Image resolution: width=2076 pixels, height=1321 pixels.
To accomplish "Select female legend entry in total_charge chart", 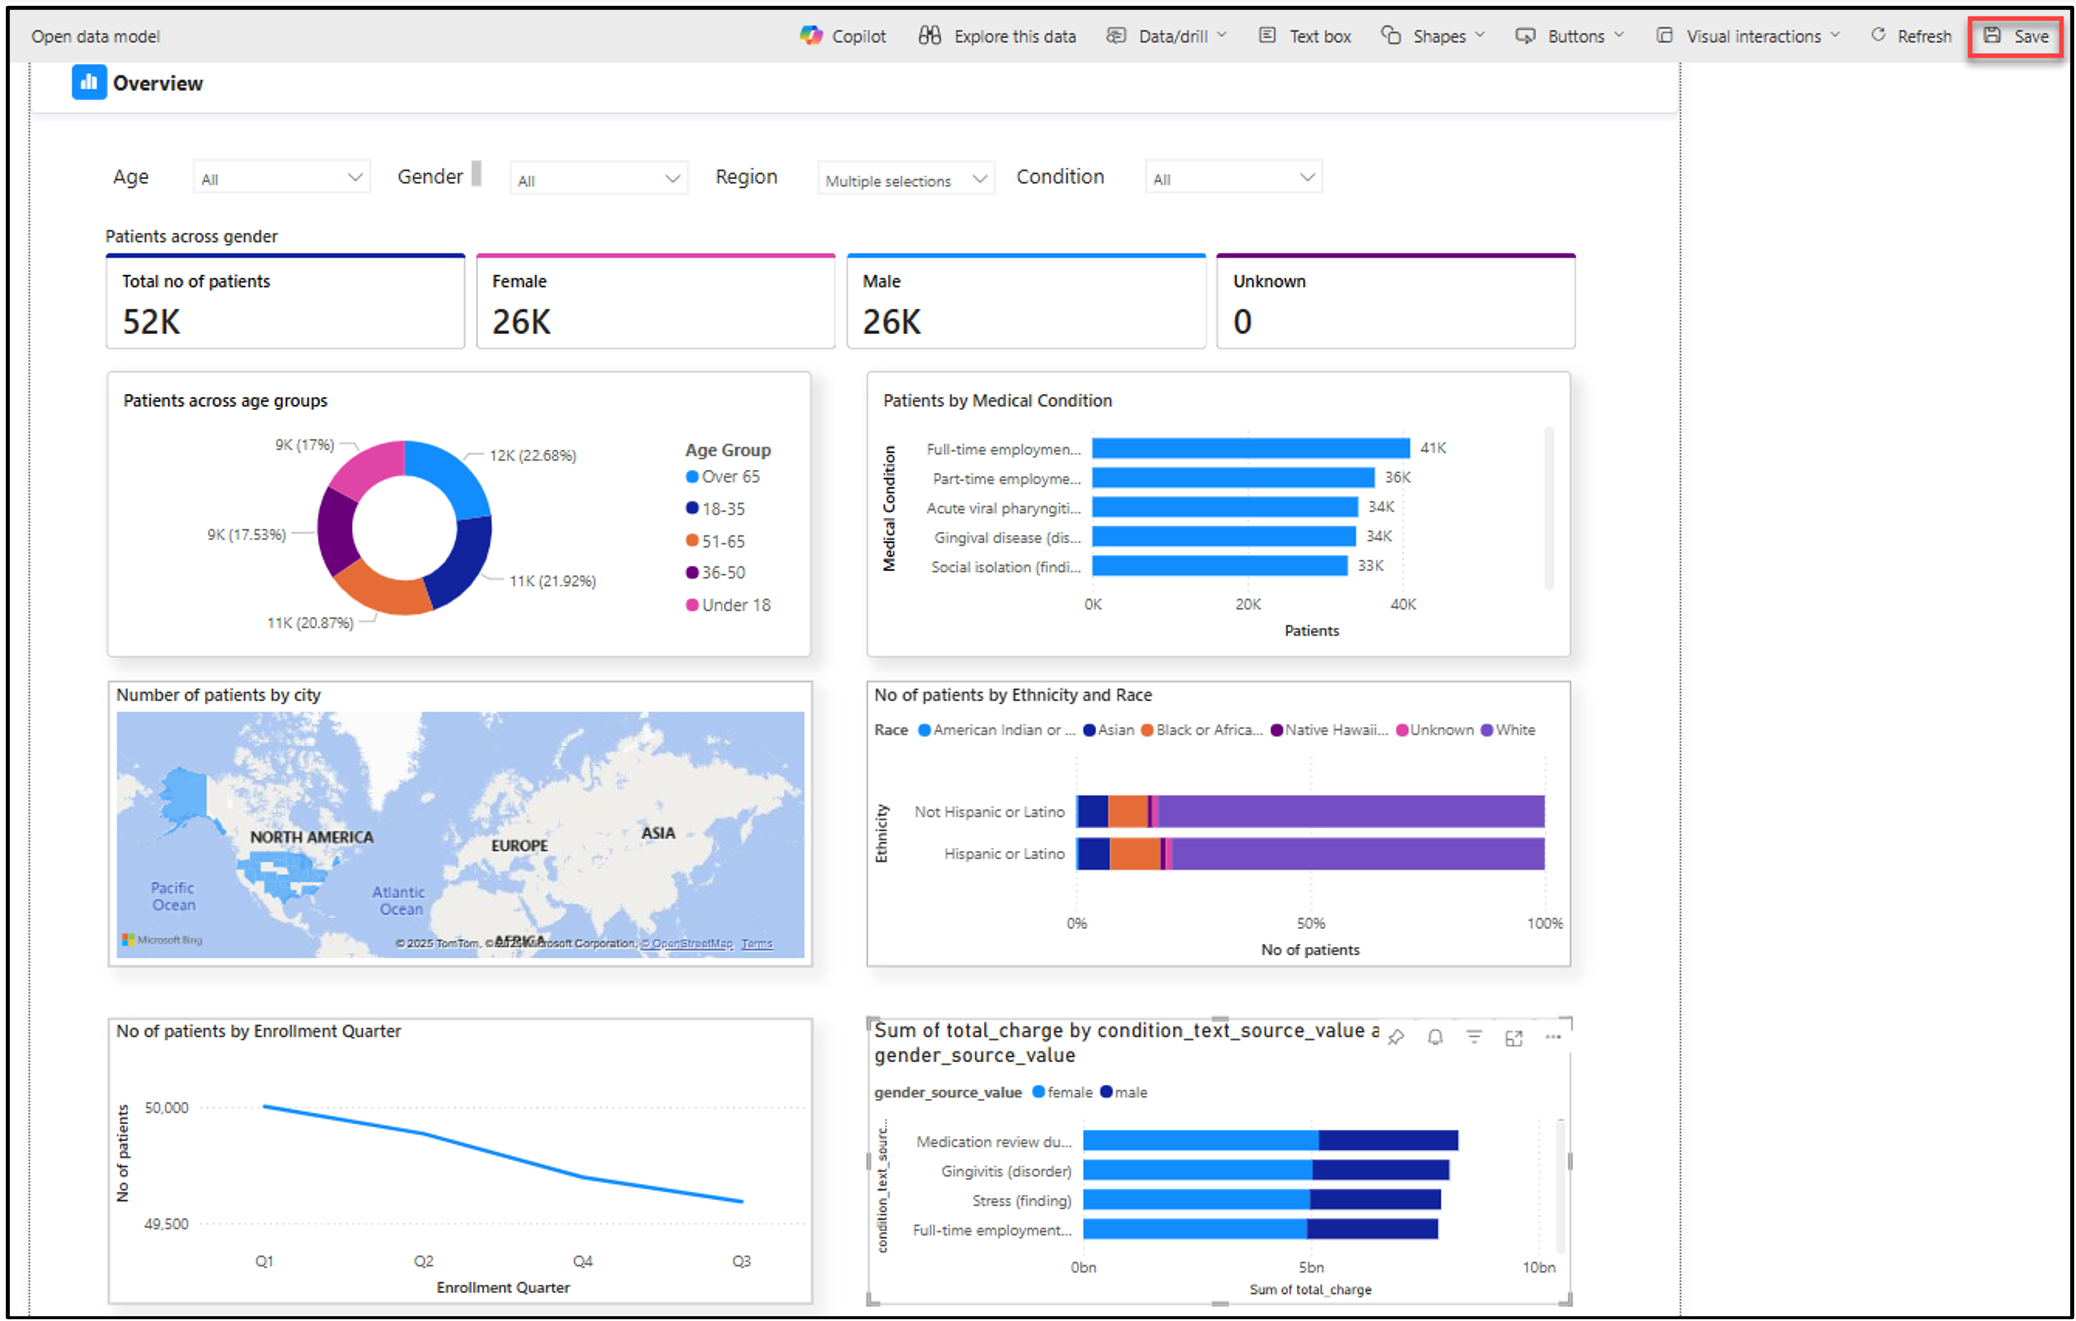I will (1063, 1091).
